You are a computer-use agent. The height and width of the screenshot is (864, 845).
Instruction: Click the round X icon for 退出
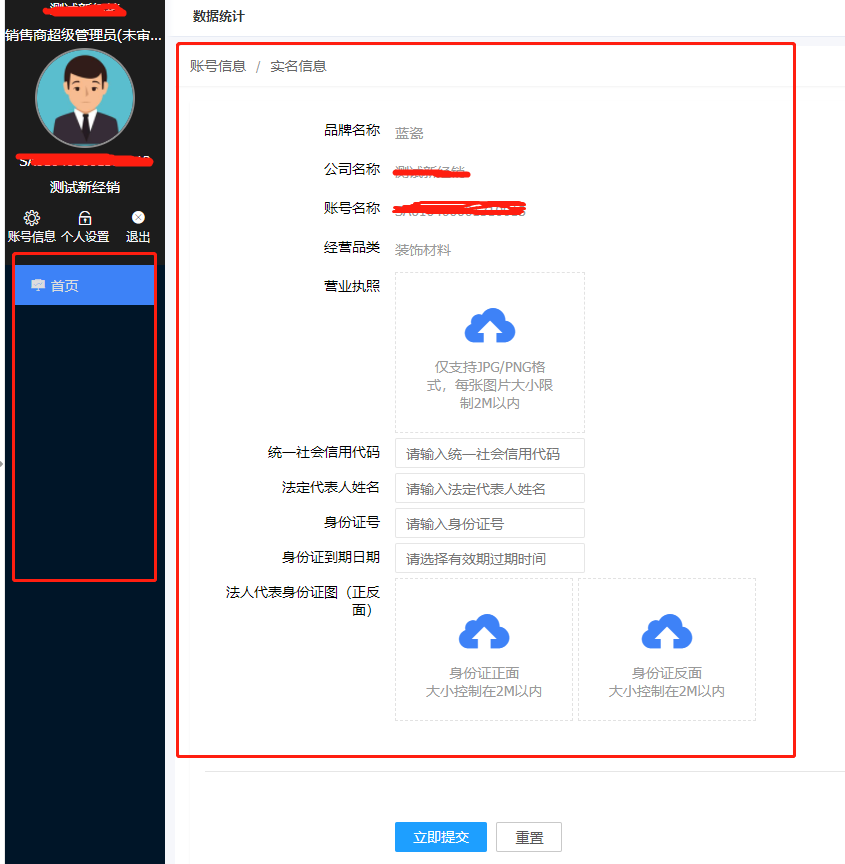[x=138, y=218]
